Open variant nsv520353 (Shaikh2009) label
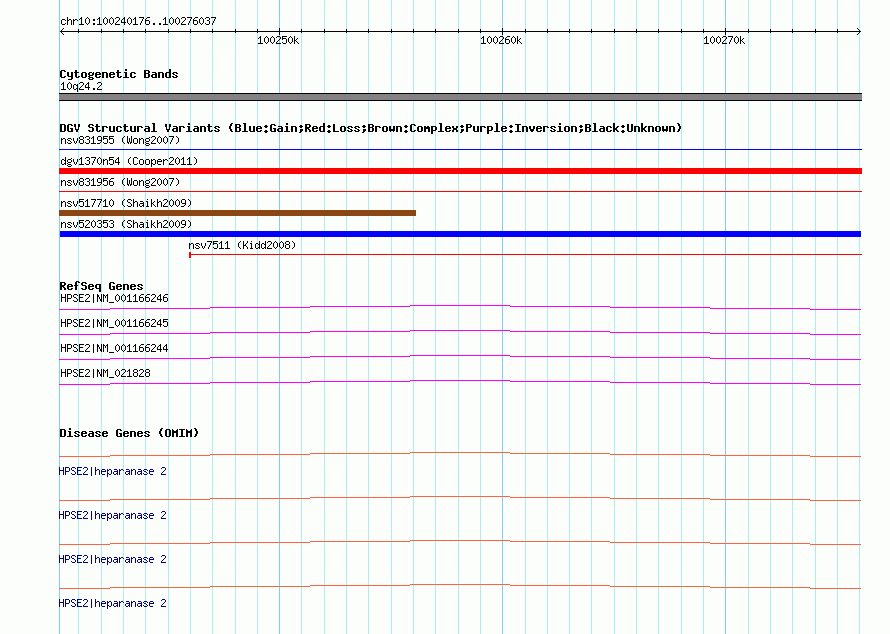The width and height of the screenshot is (890, 634). pyautogui.click(x=126, y=224)
